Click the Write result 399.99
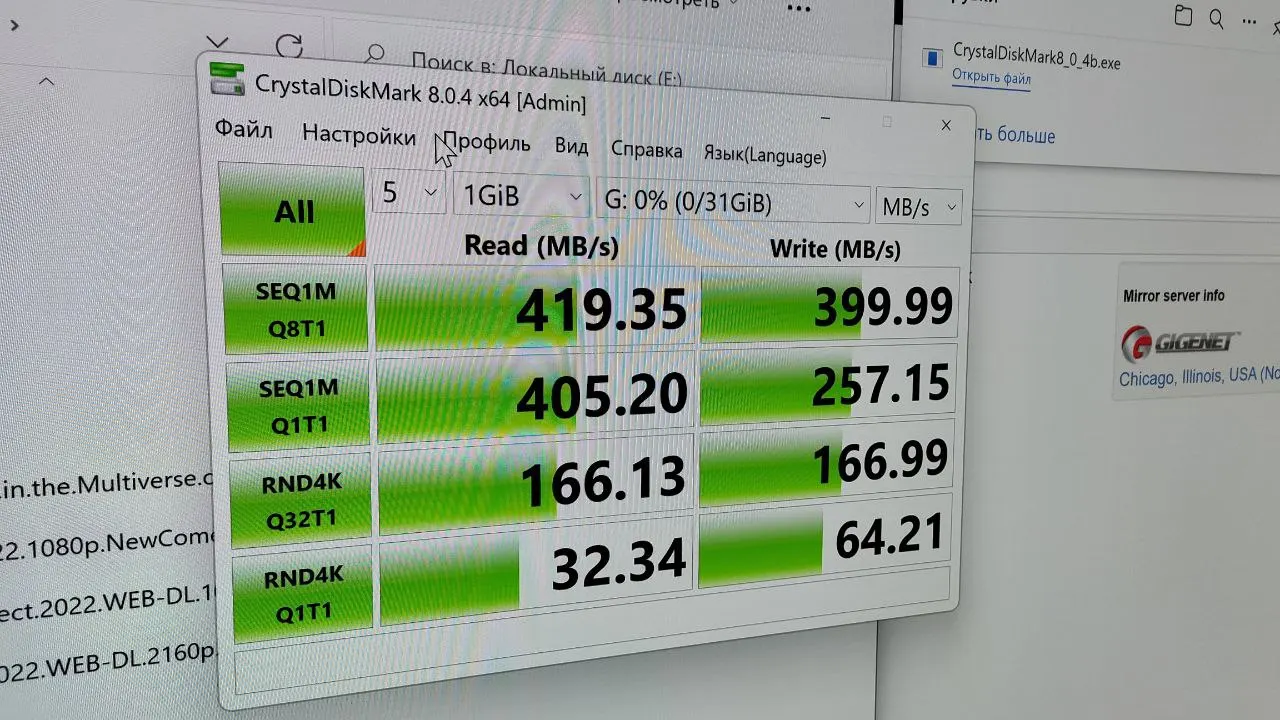This screenshot has height=720, width=1280. click(829, 305)
